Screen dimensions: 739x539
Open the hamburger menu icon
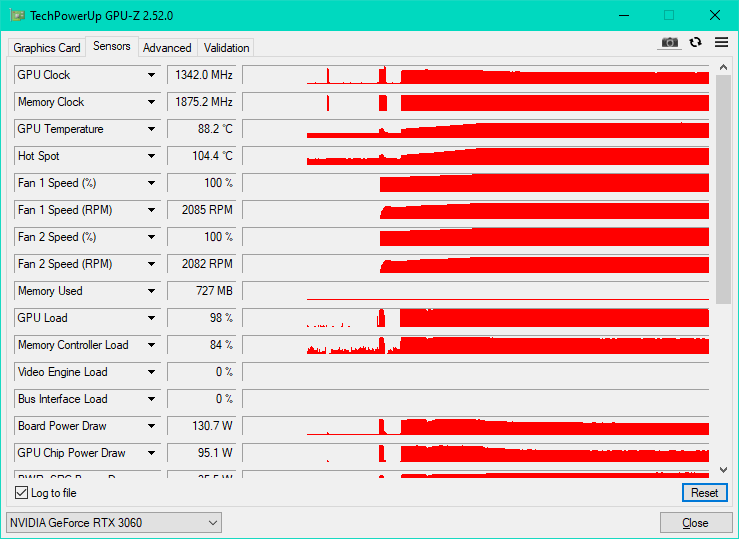coord(722,42)
